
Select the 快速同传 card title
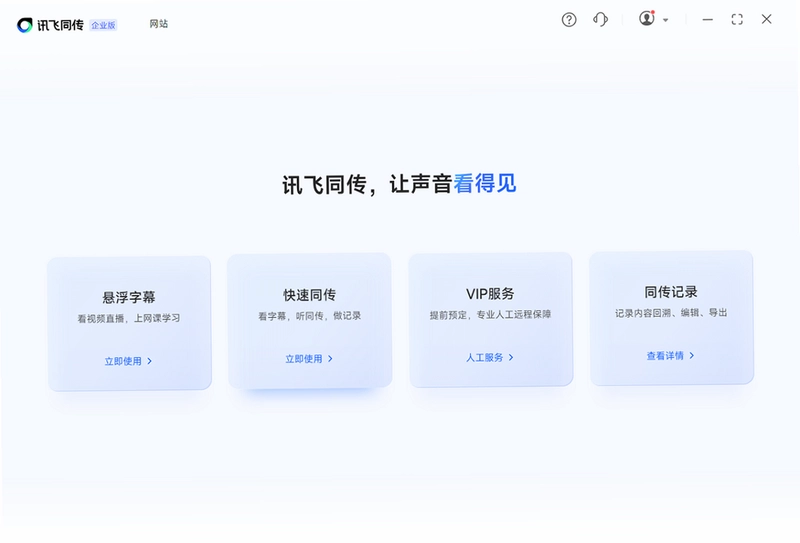[310, 295]
